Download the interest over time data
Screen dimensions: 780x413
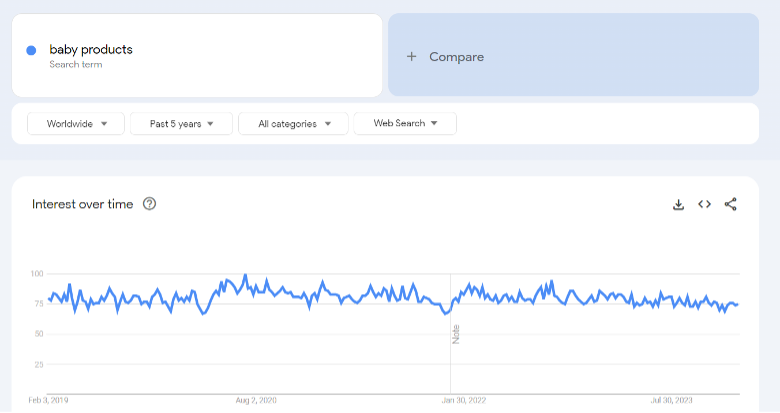coord(678,205)
